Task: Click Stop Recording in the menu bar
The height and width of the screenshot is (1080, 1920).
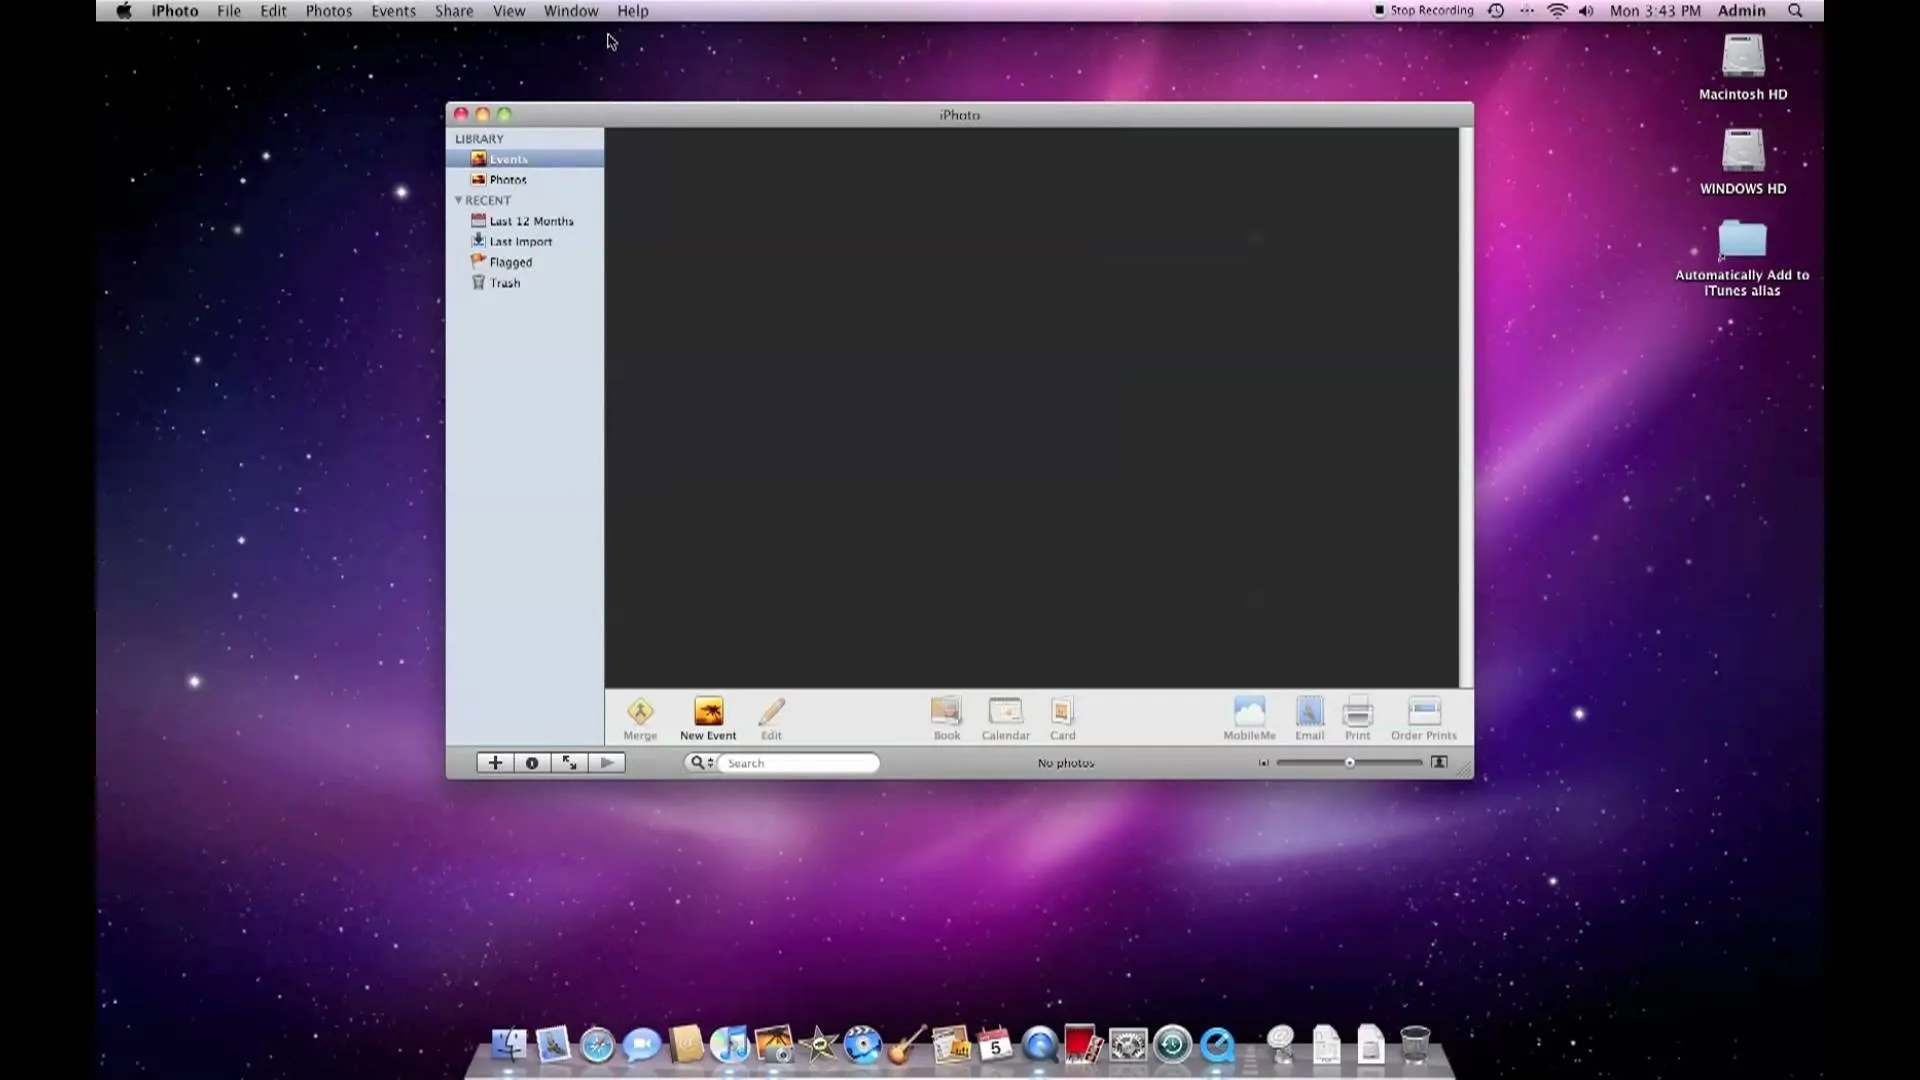Action: (1423, 11)
